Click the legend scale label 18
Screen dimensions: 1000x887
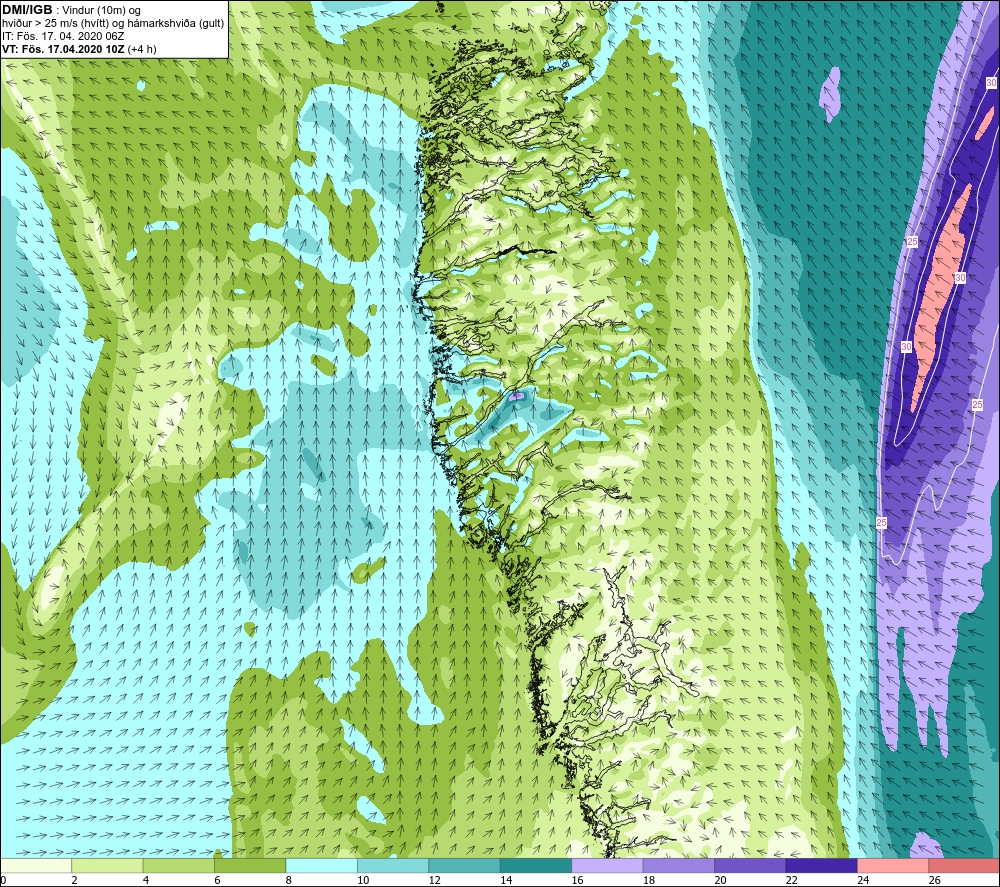coord(649,880)
